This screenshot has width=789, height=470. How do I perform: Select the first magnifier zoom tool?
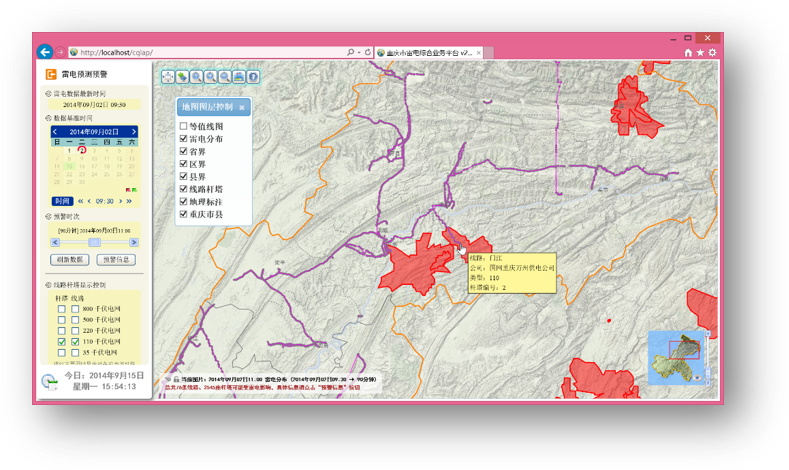pos(197,77)
